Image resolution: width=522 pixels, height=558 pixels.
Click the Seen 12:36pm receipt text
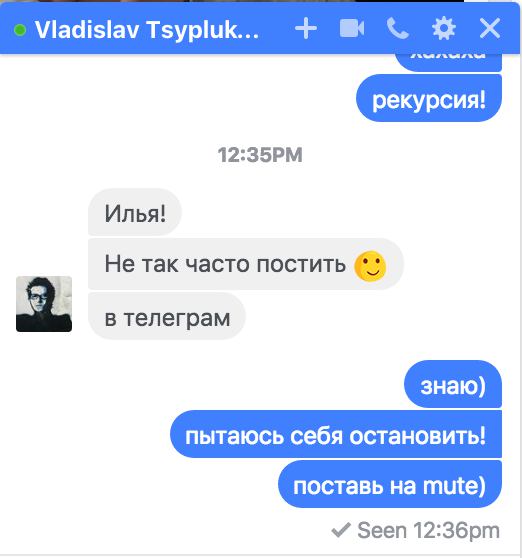[x=428, y=531]
